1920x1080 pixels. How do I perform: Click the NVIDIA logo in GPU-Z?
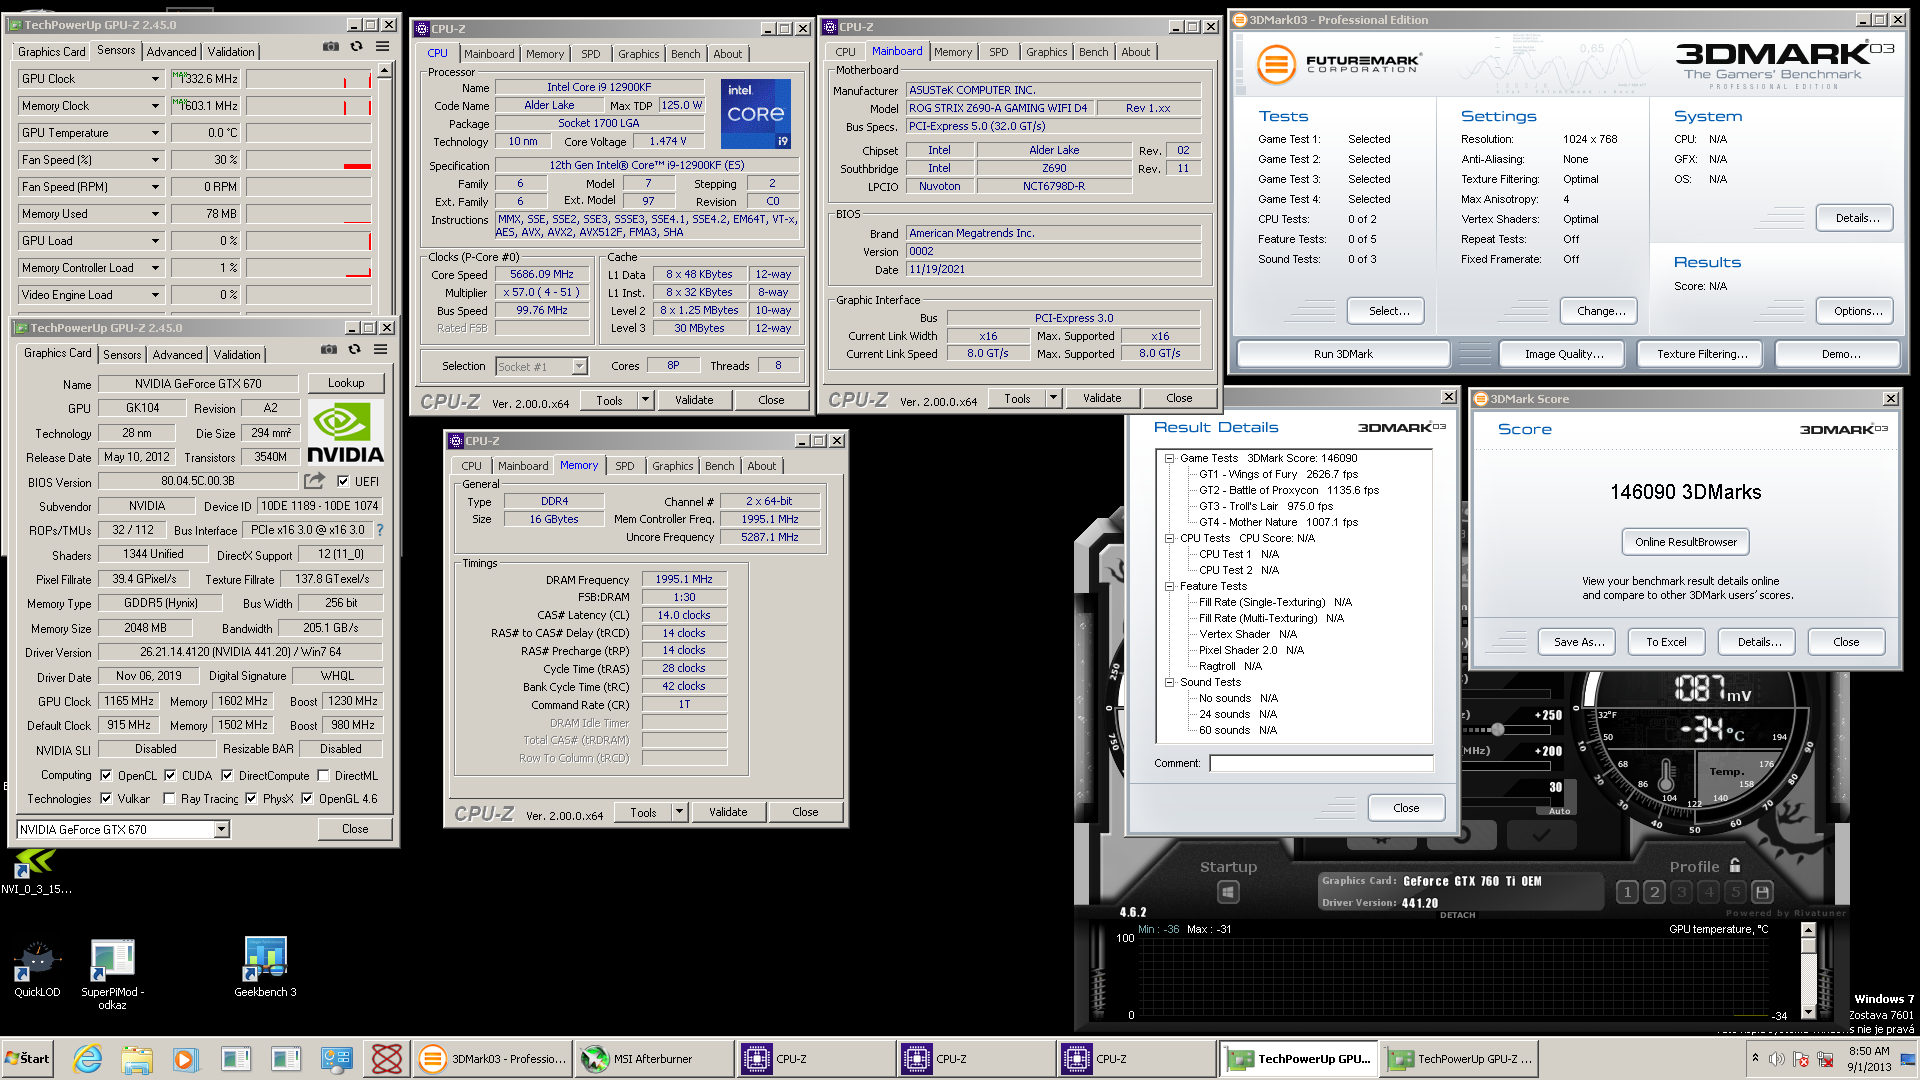tap(345, 433)
